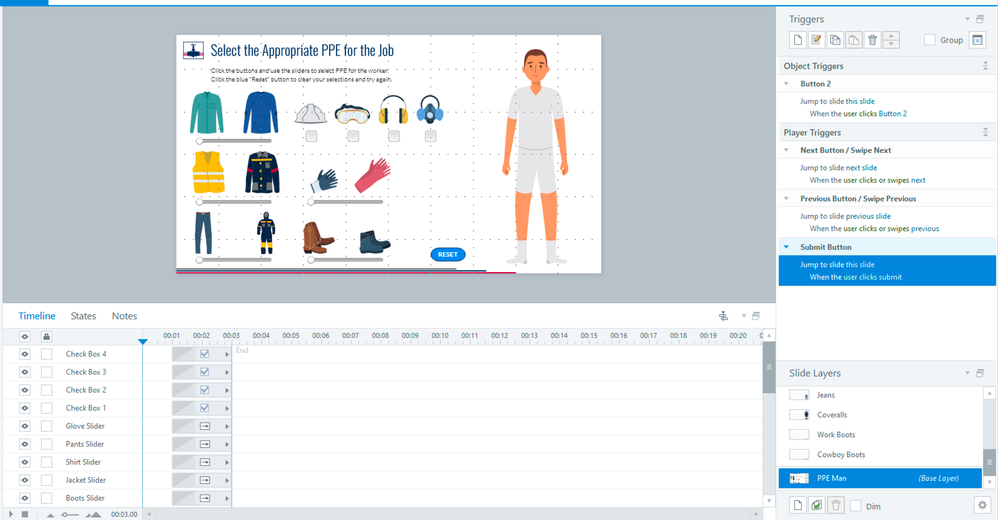Image resolution: width=998 pixels, height=520 pixels.
Task: Undock the Slide Layers panel
Action: [x=980, y=373]
